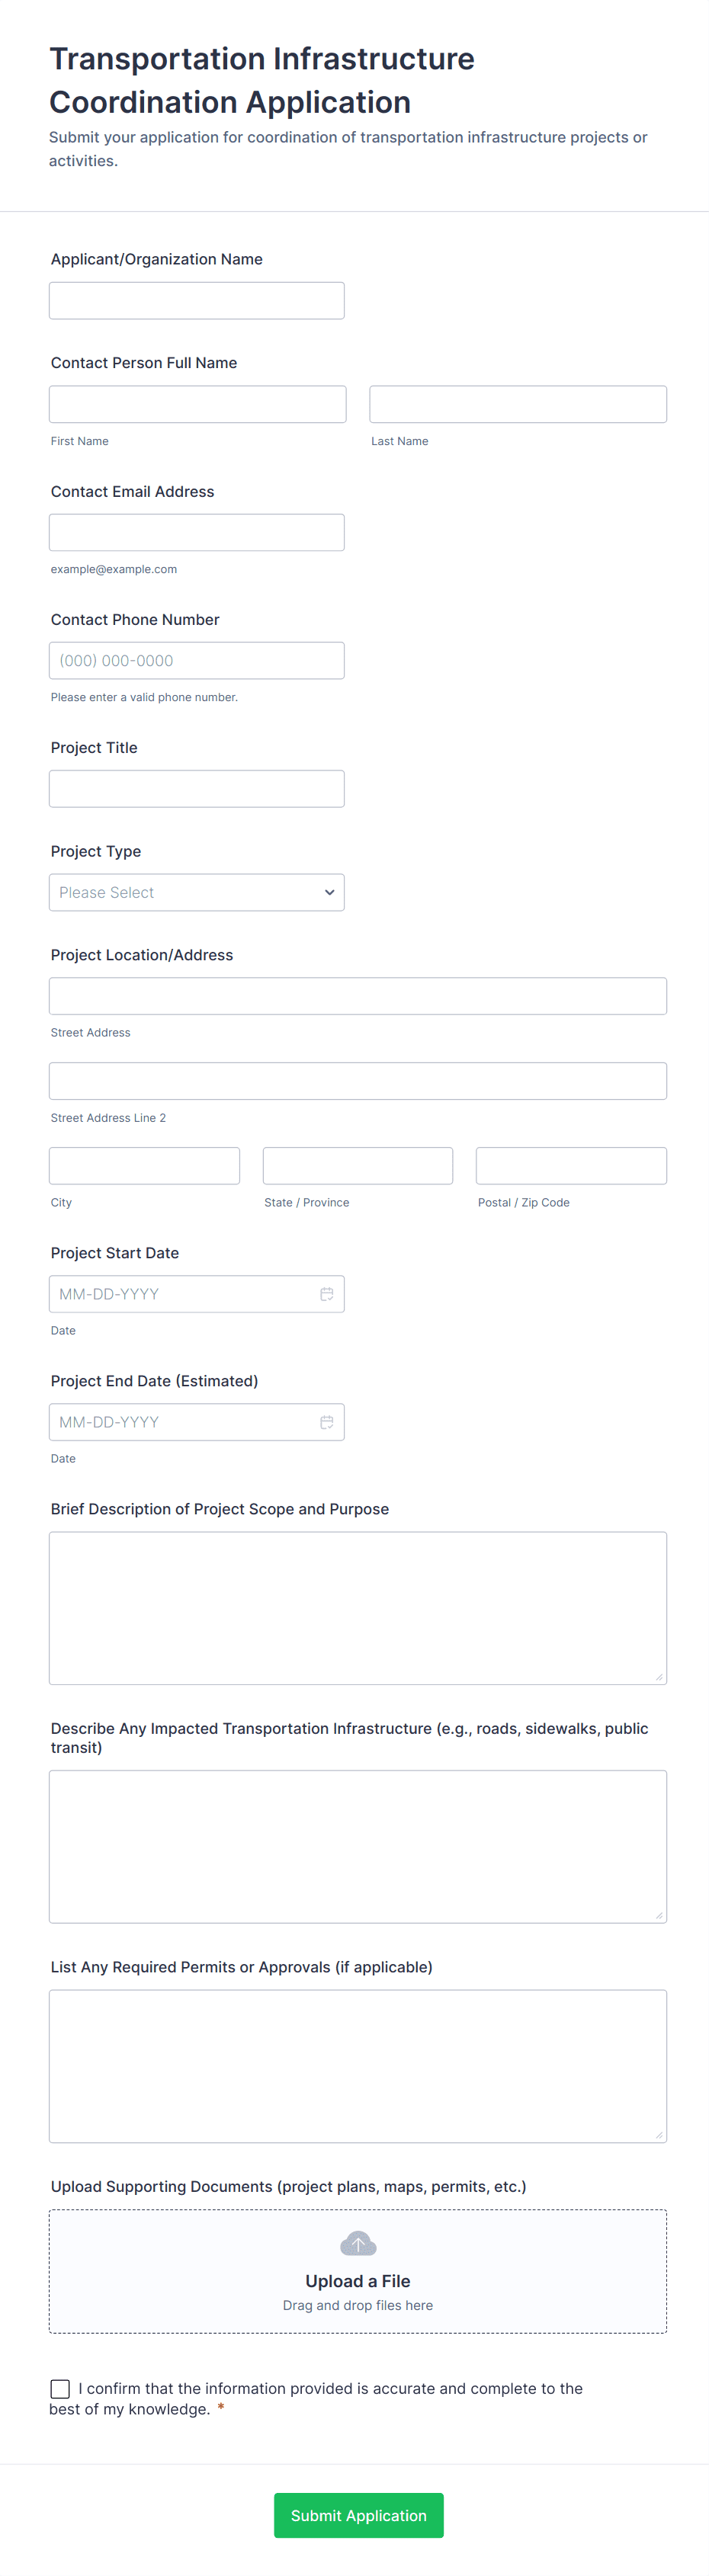Click the Postal / Zip Code field

click(x=571, y=1166)
